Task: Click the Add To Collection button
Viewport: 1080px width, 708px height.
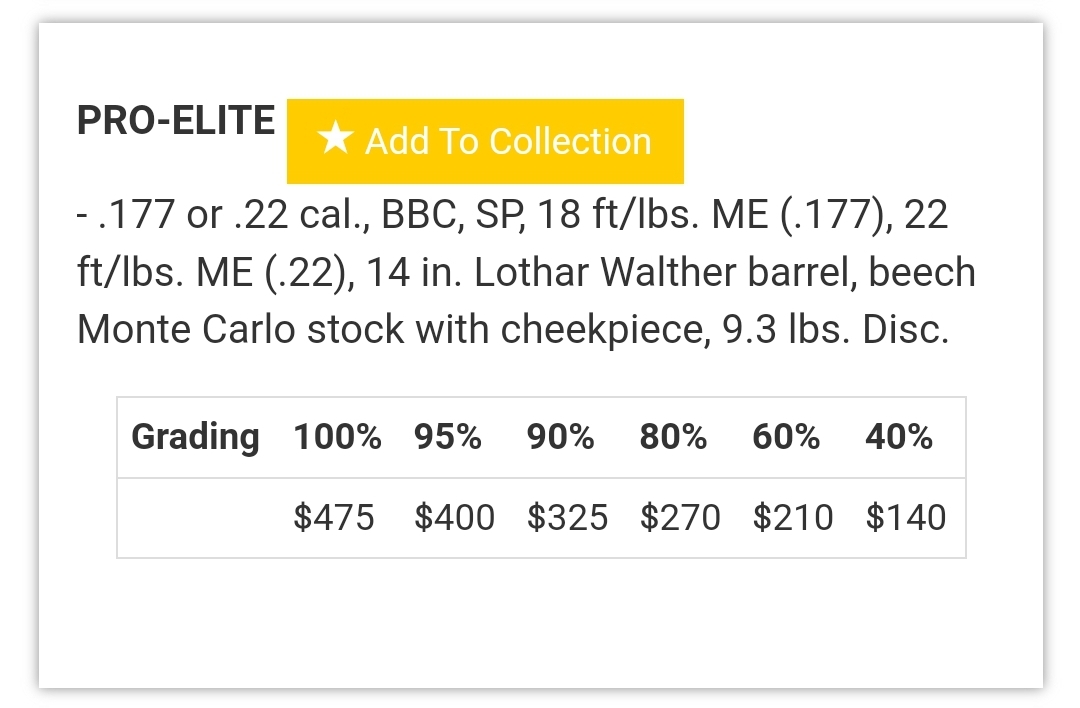Action: click(485, 141)
